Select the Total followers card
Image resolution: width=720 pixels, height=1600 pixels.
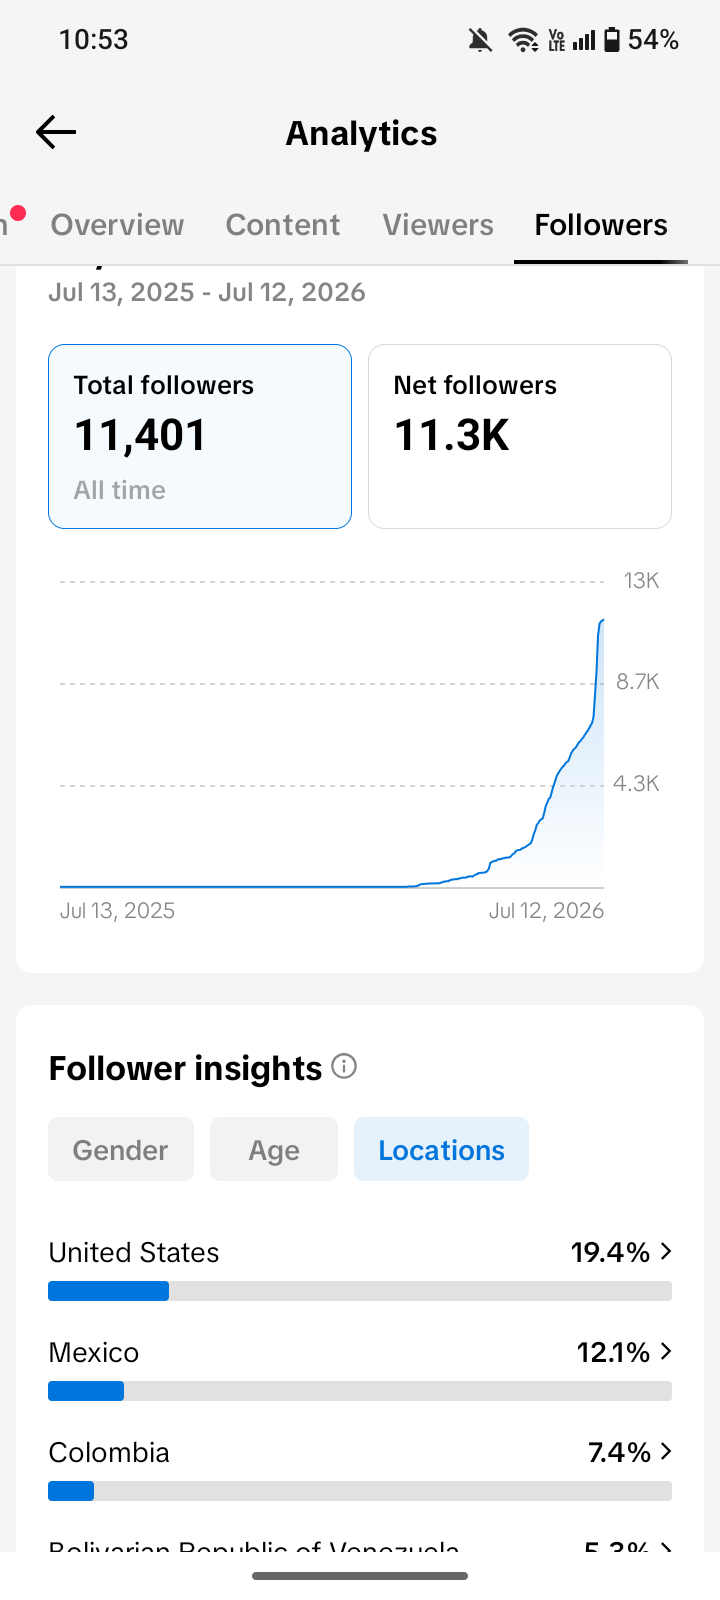(200, 436)
